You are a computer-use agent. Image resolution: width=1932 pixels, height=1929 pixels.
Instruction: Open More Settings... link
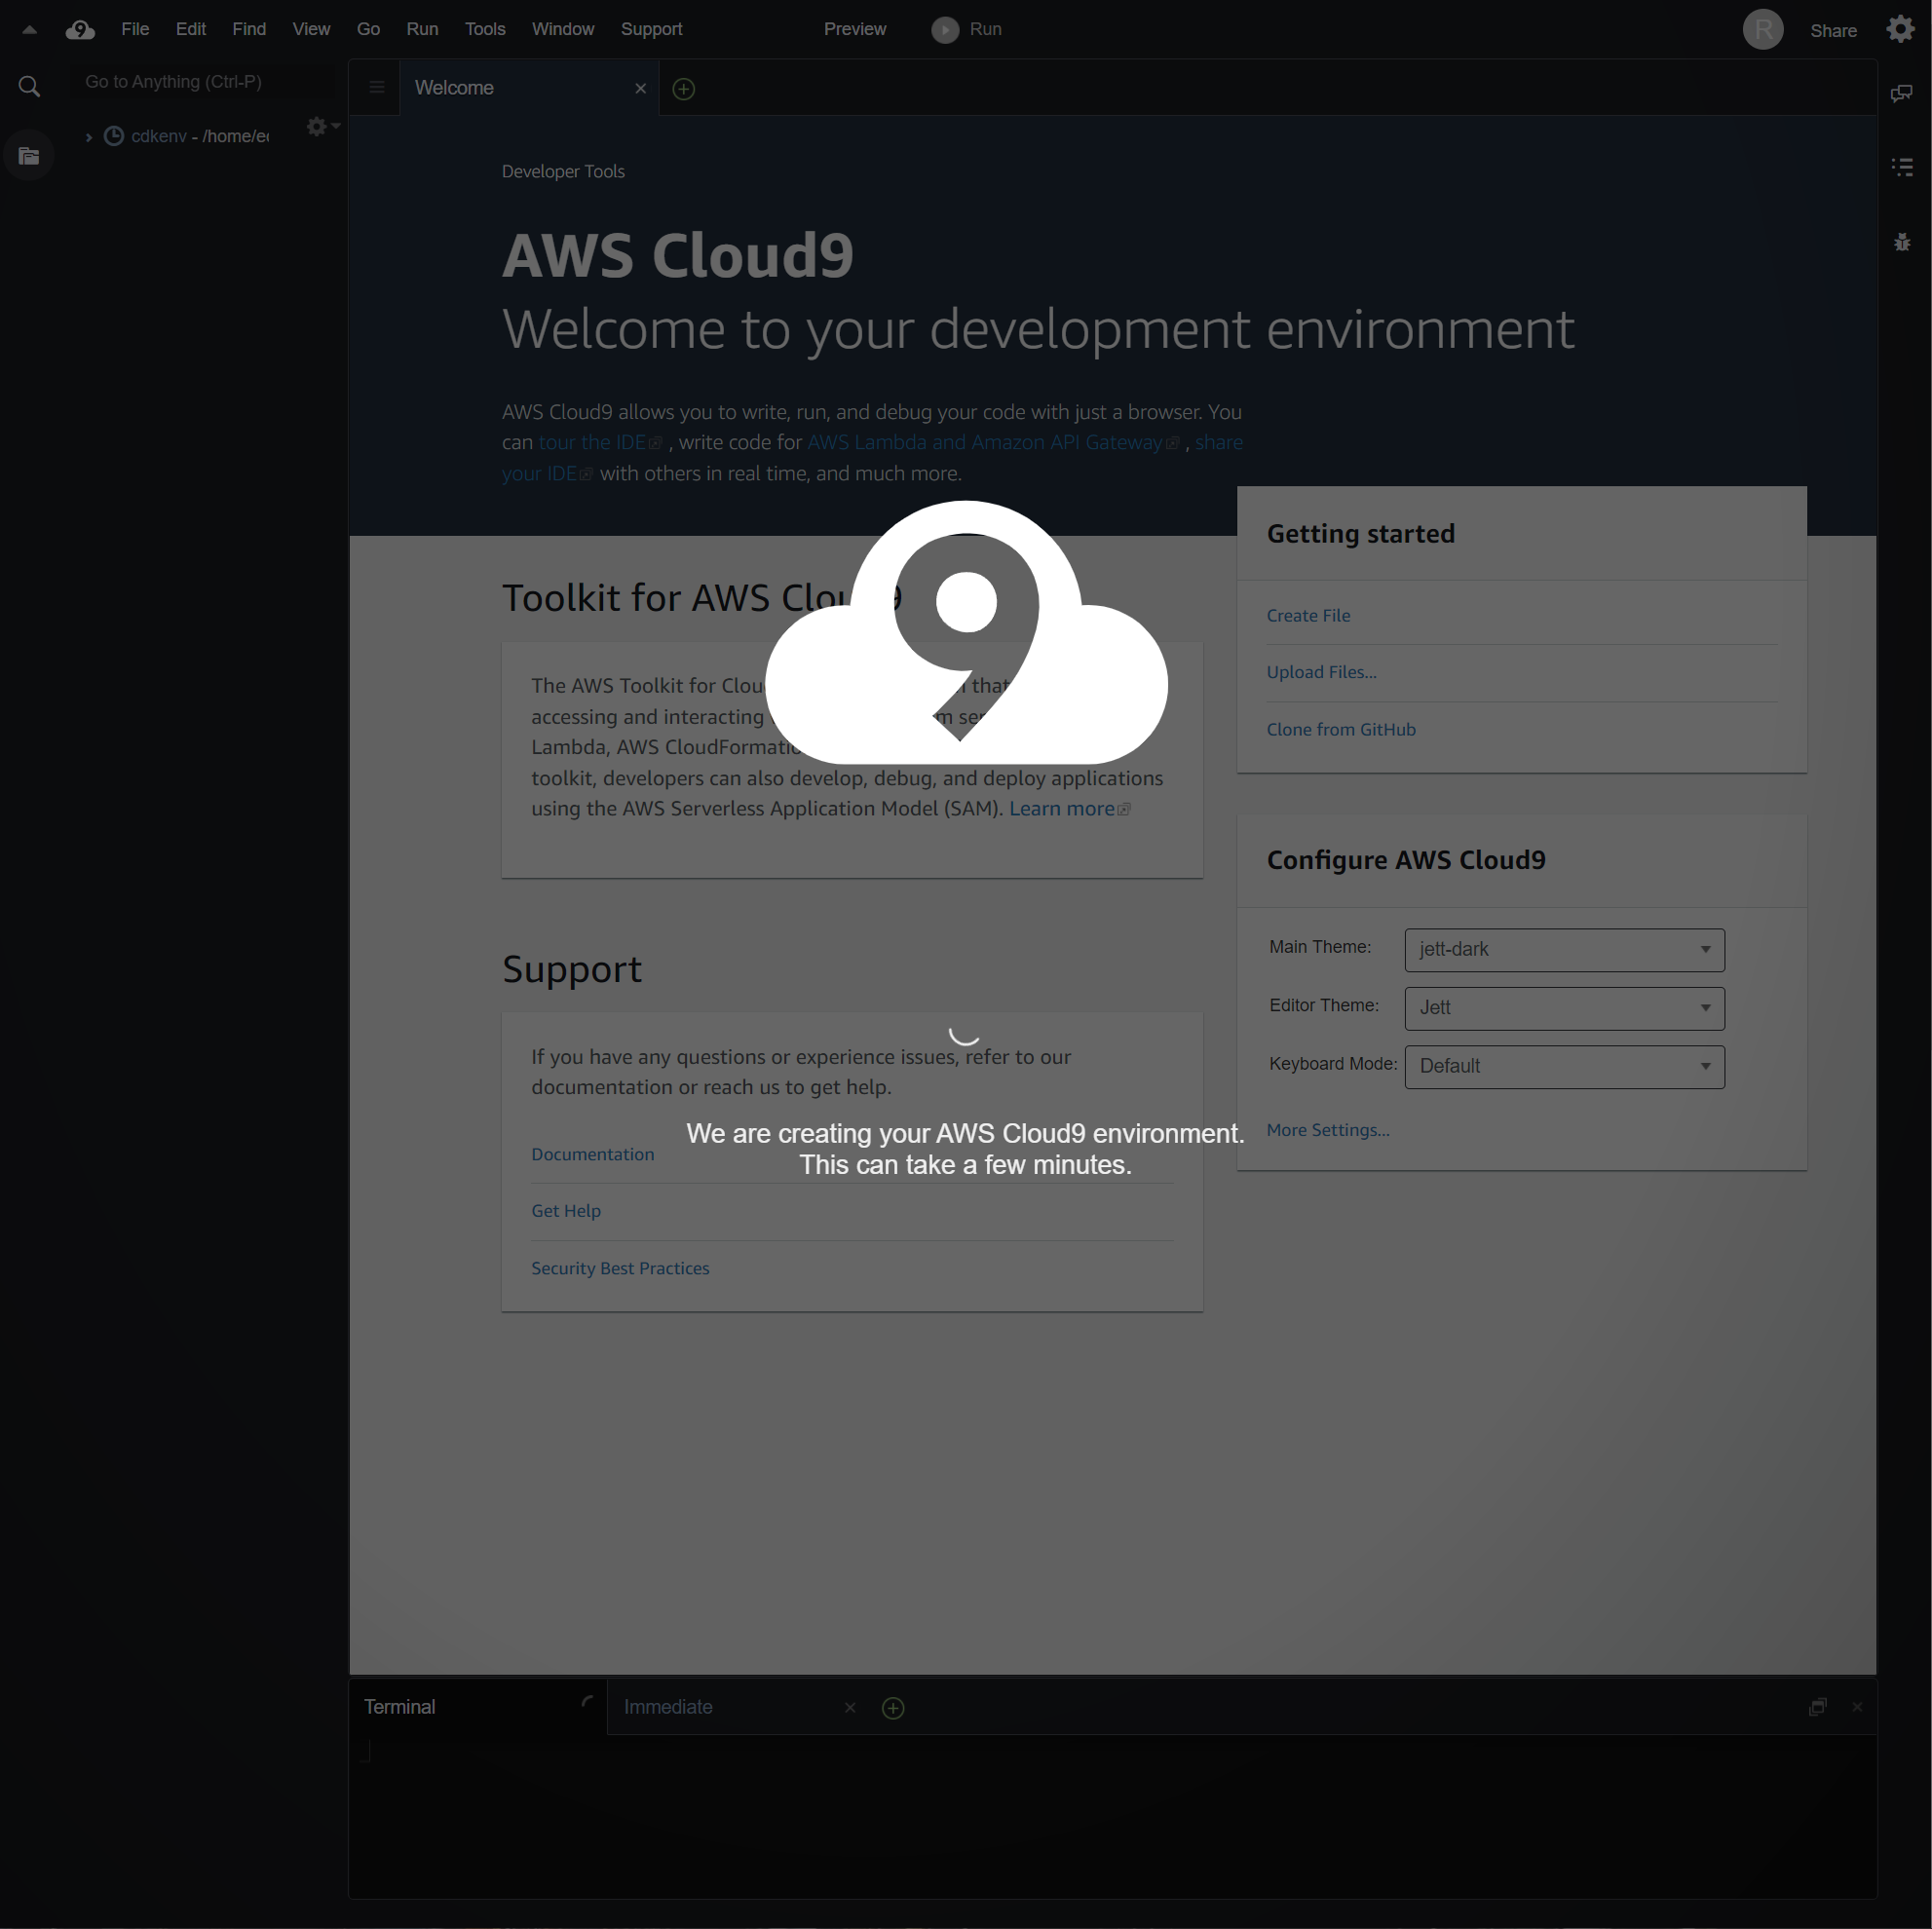click(1327, 1130)
